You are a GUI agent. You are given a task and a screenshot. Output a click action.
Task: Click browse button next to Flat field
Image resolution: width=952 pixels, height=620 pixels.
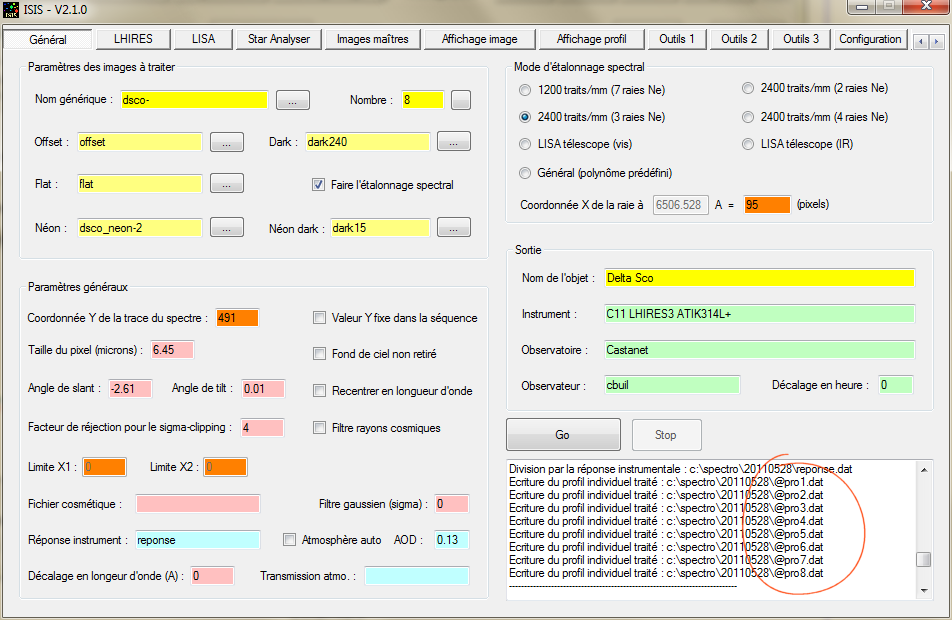[226, 184]
